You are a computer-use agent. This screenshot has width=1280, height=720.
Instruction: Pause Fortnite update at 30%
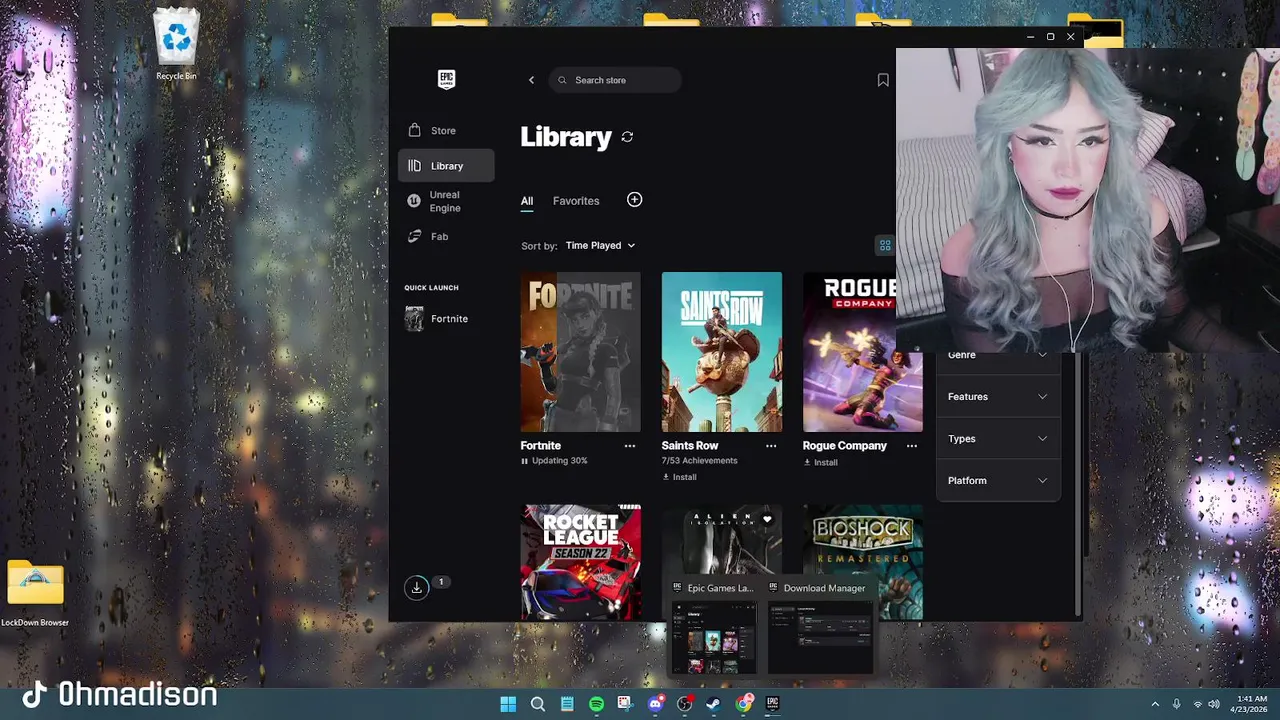[x=524, y=461]
